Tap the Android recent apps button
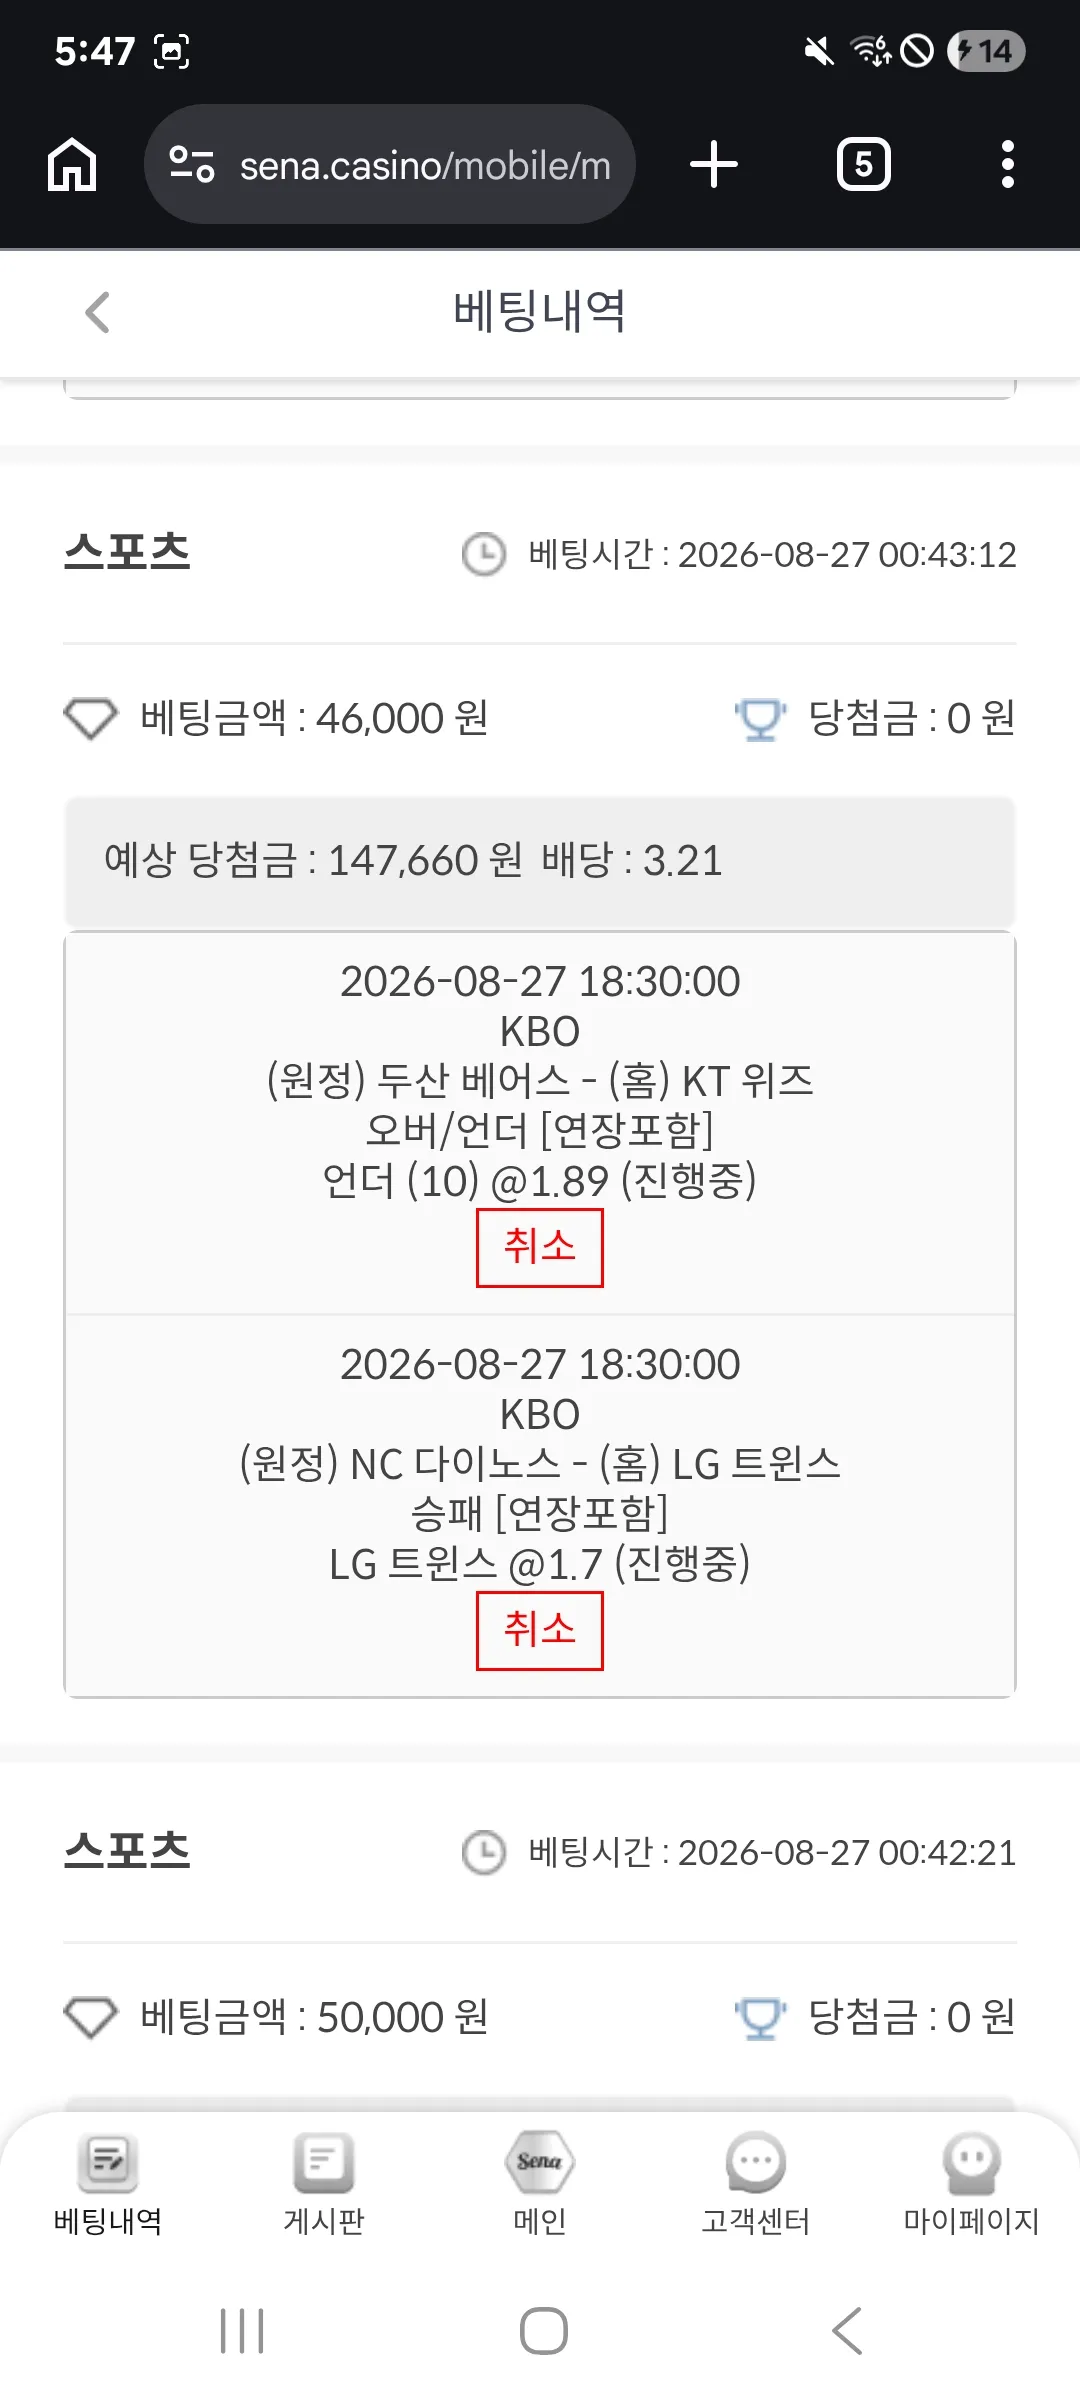The image size is (1080, 2400). point(242,2331)
